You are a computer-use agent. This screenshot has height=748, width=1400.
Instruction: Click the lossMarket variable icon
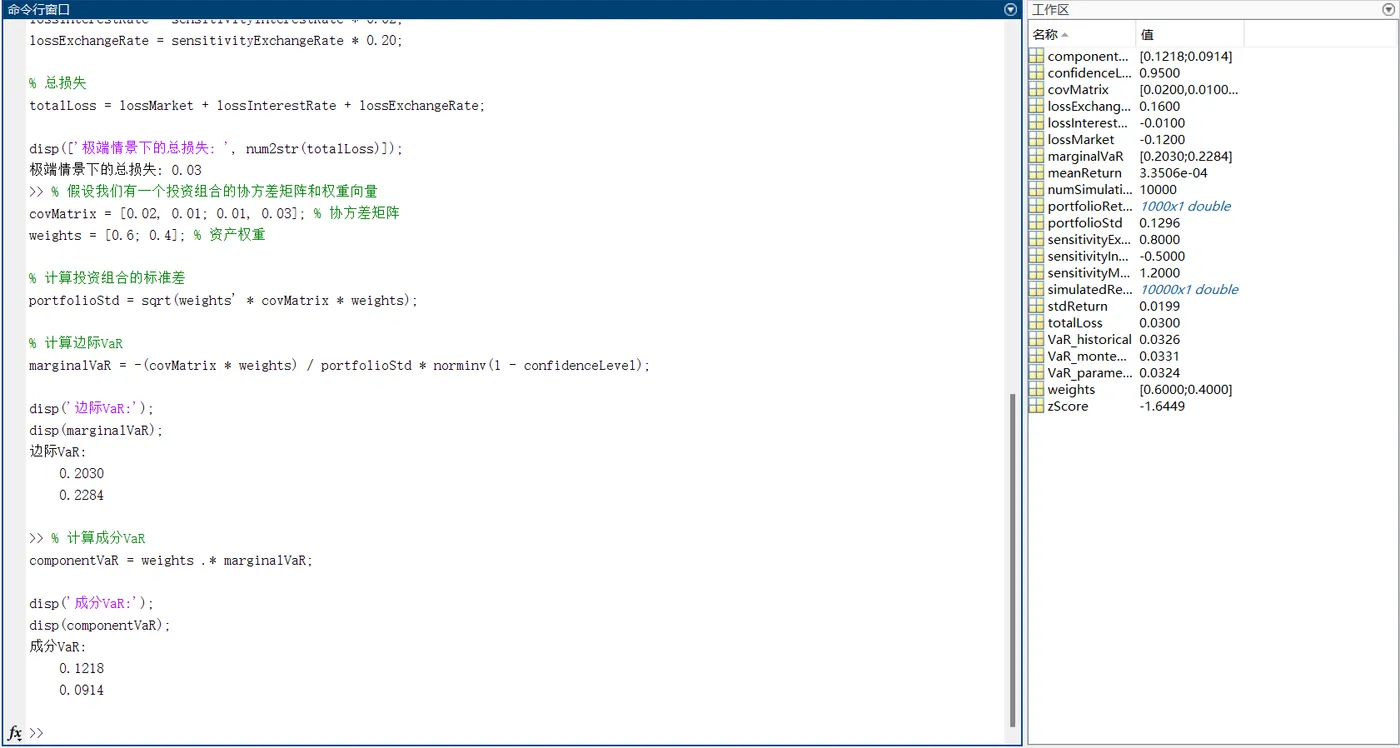pyautogui.click(x=1037, y=140)
